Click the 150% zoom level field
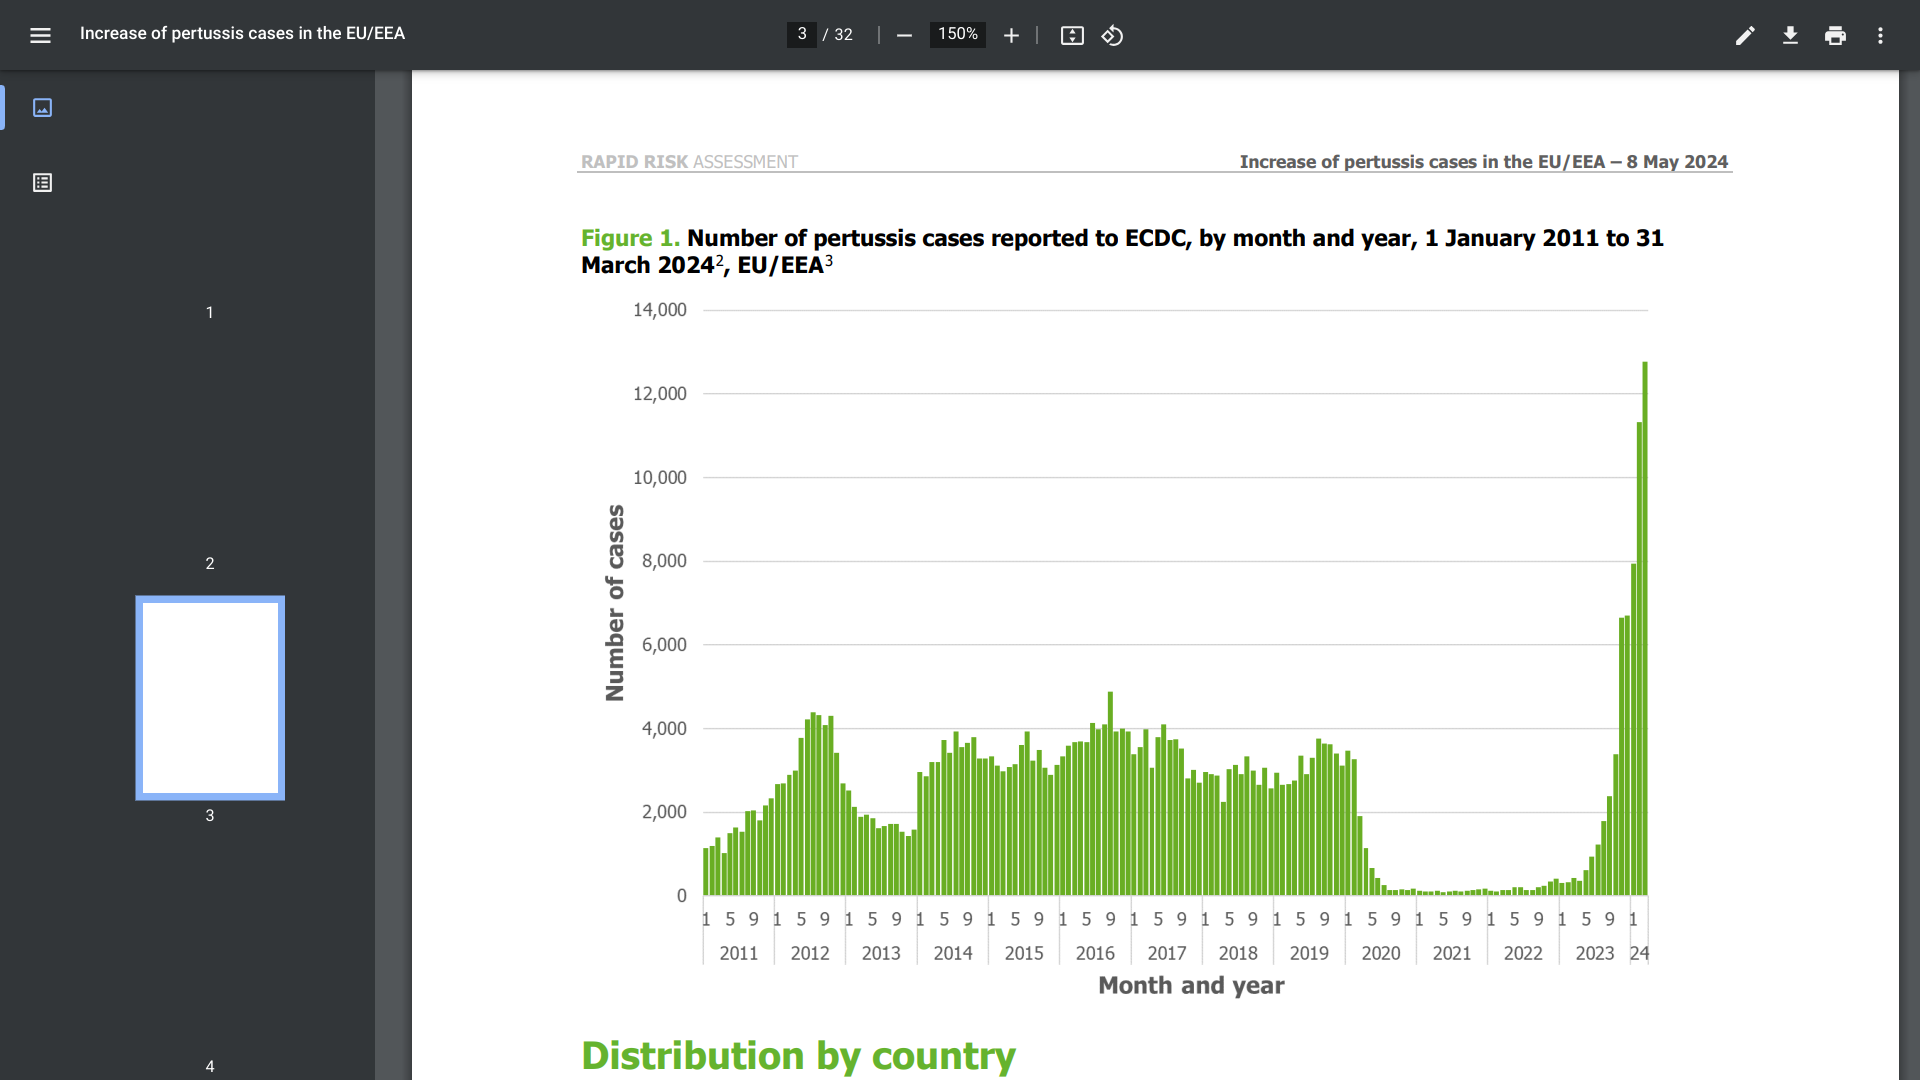This screenshot has width=1920, height=1080. click(957, 34)
